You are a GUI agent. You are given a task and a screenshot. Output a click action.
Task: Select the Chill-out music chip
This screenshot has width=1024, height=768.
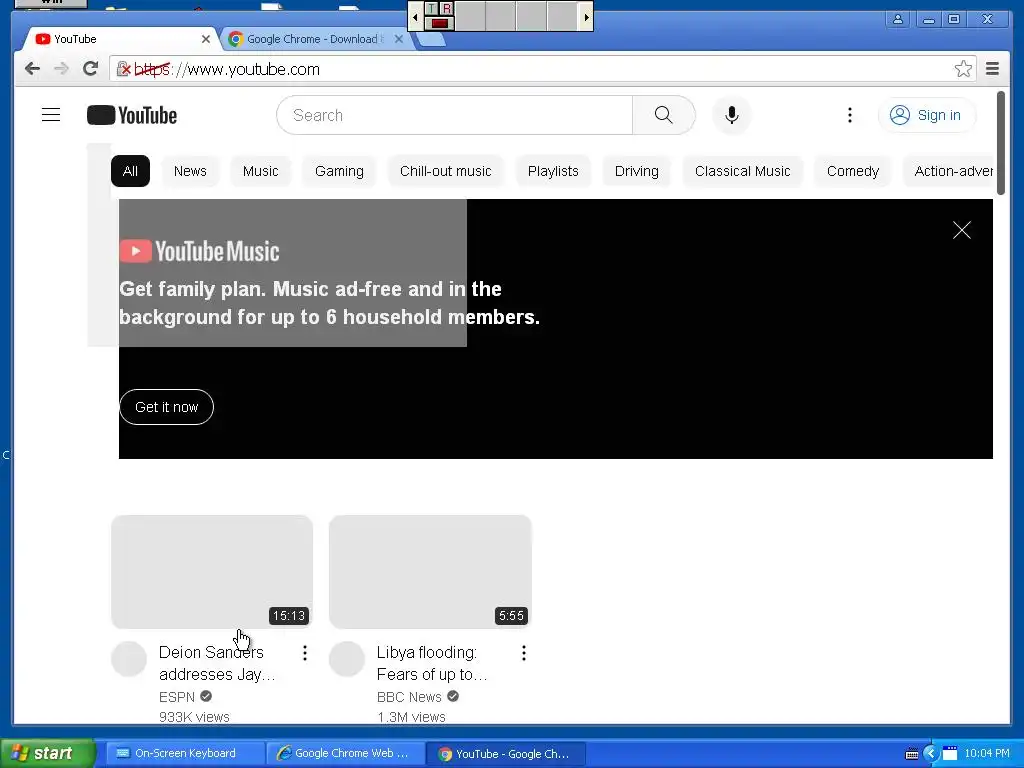coord(445,171)
